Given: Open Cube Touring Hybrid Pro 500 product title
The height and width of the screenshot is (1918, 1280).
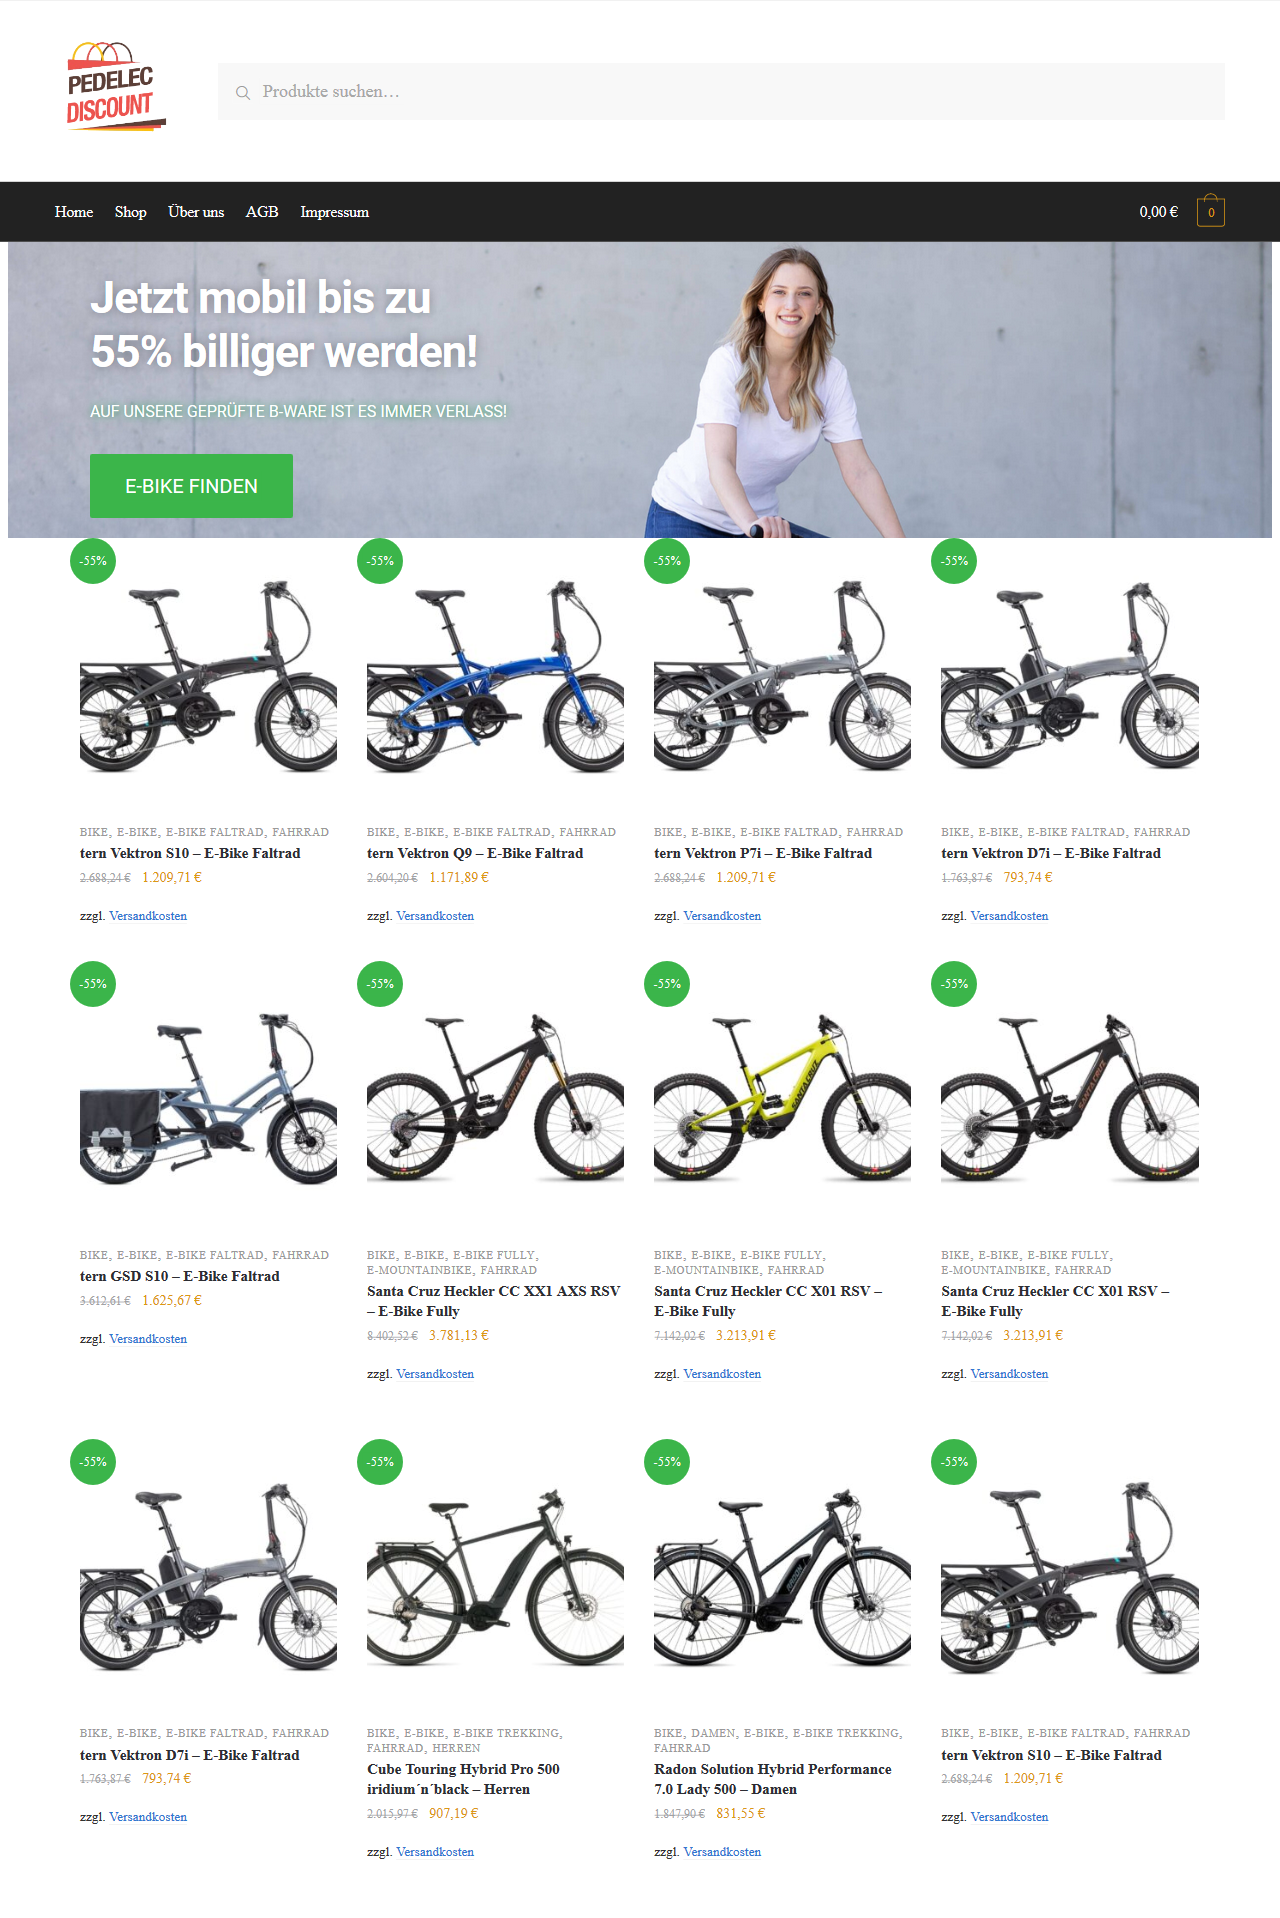Looking at the screenshot, I should pos(463,1779).
